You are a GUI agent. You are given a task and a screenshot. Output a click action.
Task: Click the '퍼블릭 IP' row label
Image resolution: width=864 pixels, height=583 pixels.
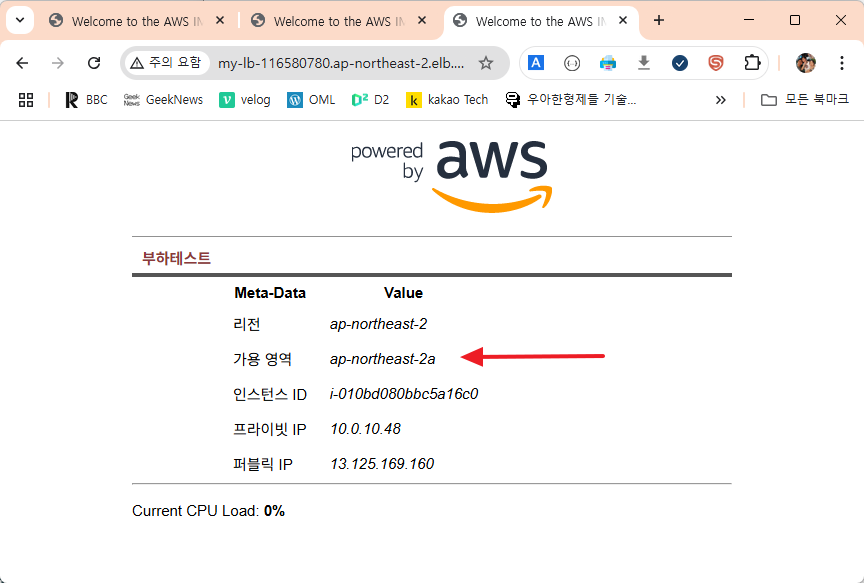(x=263, y=465)
